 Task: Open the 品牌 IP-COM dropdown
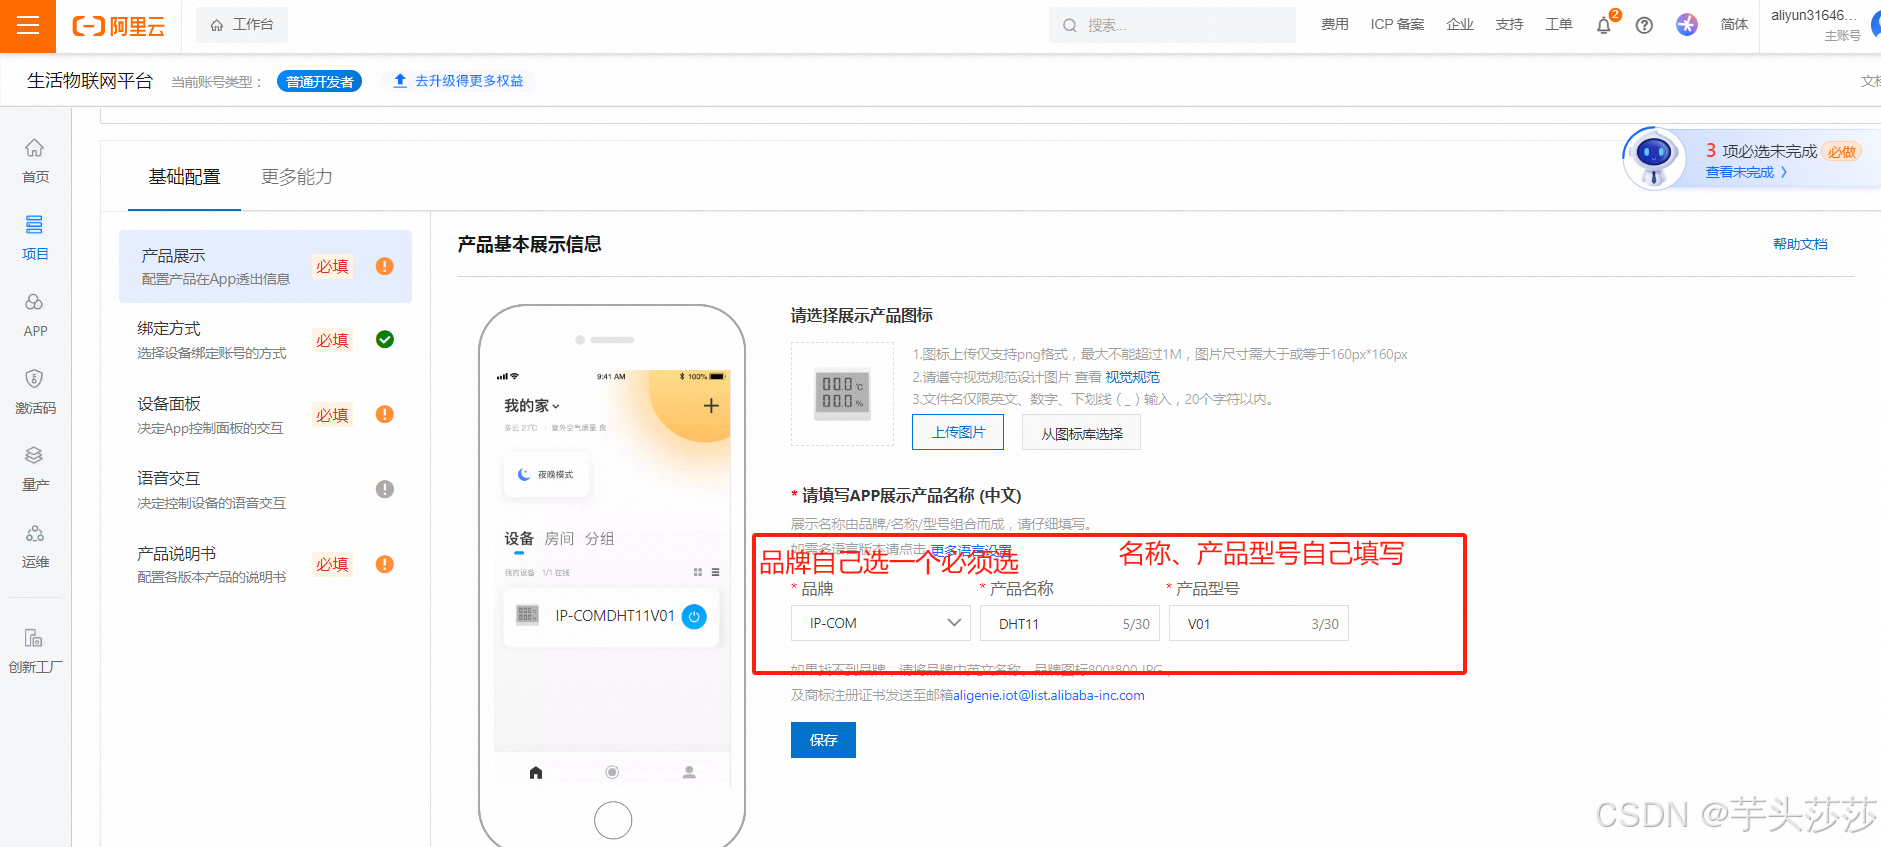[x=880, y=623]
